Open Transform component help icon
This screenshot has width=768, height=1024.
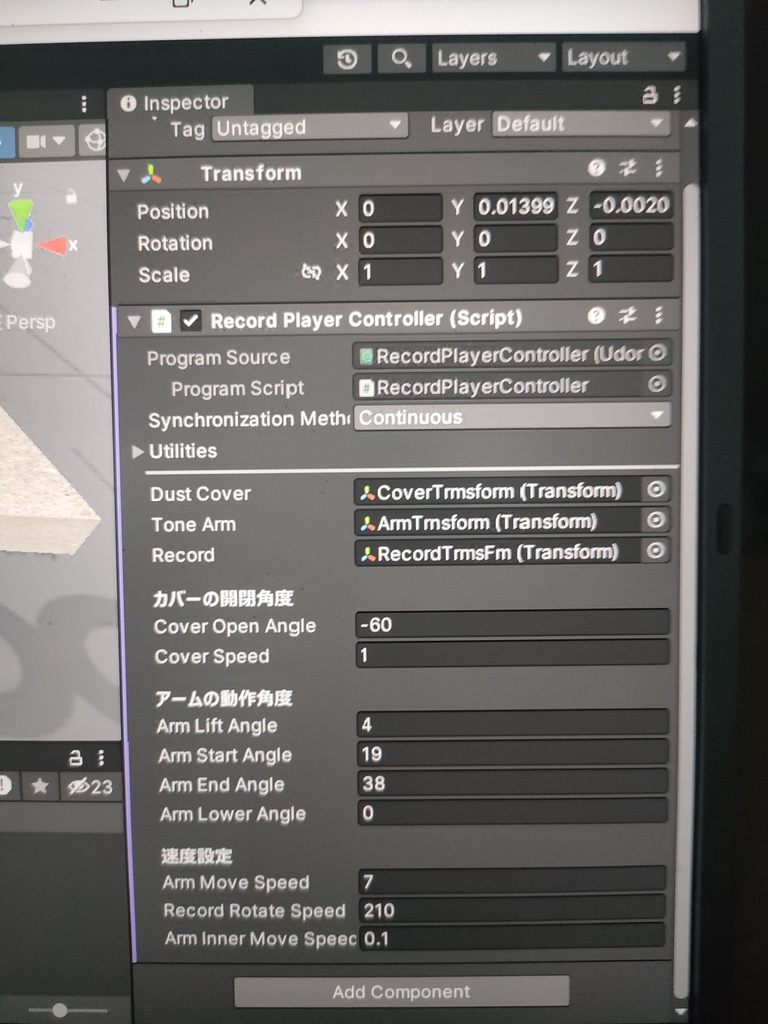coord(596,168)
